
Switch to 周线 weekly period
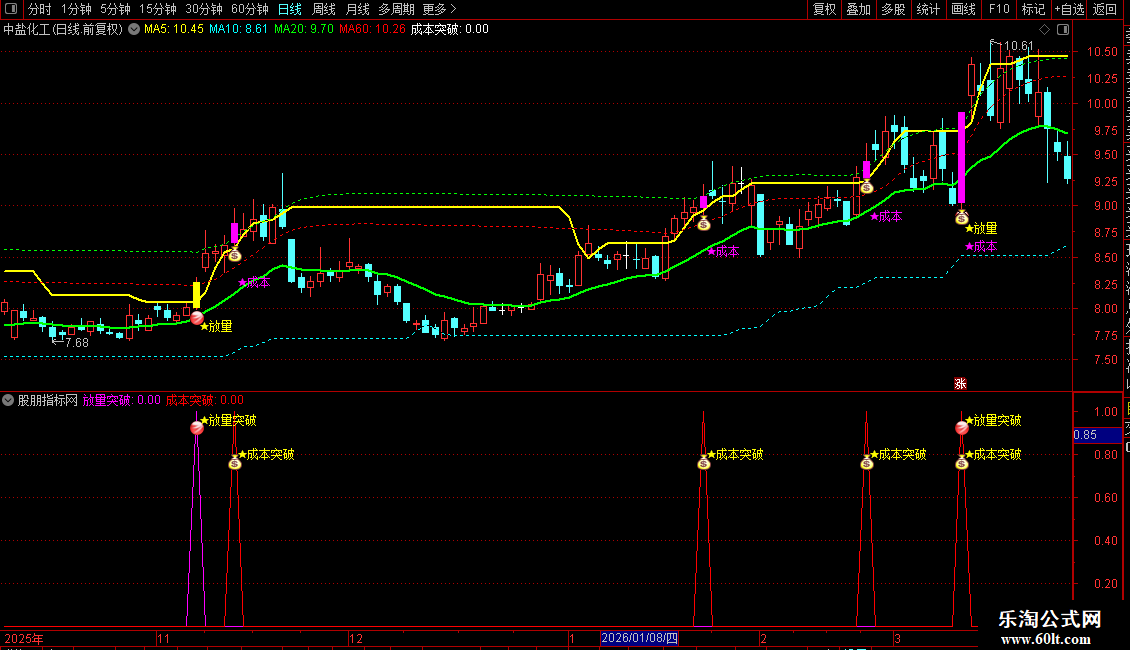tap(324, 9)
